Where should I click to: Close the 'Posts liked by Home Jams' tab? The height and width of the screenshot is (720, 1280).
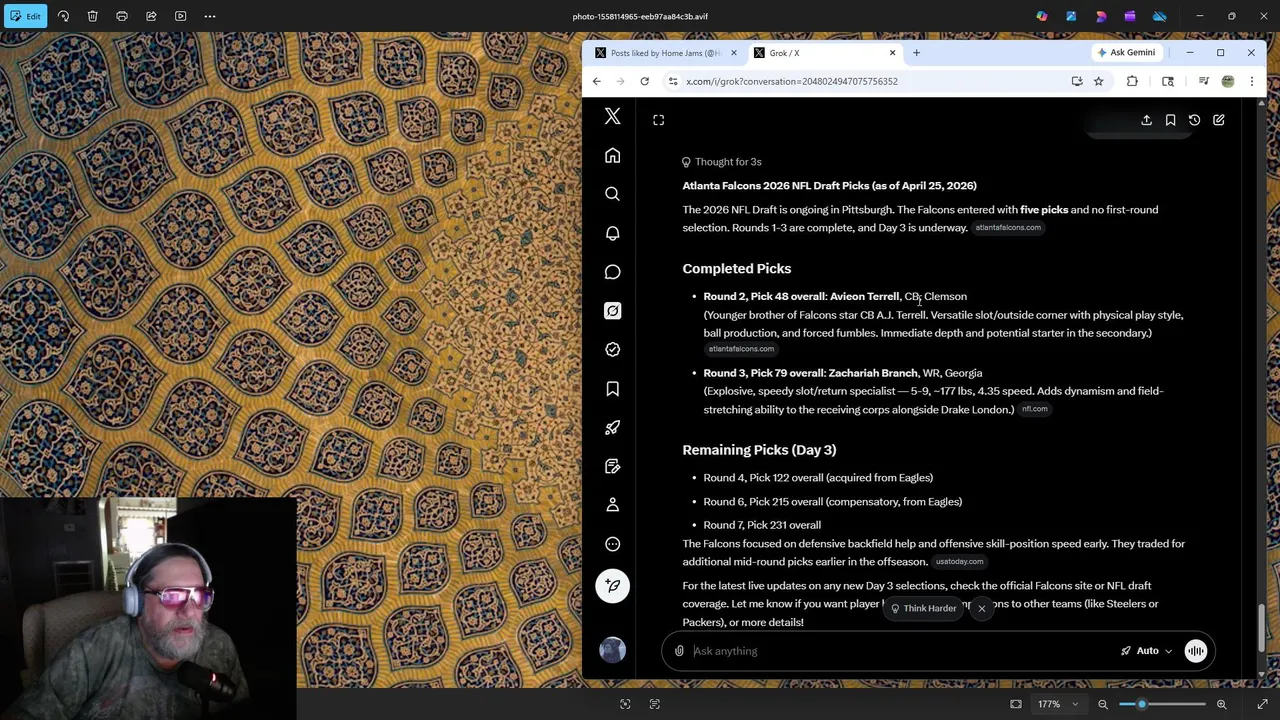[733, 53]
